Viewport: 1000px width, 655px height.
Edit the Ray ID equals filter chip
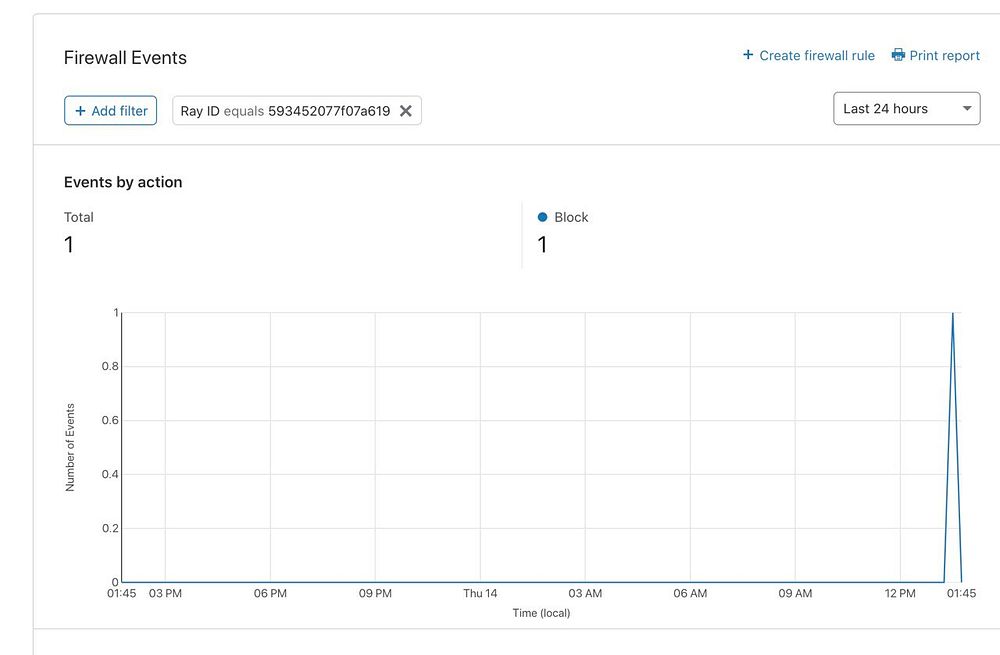(285, 111)
